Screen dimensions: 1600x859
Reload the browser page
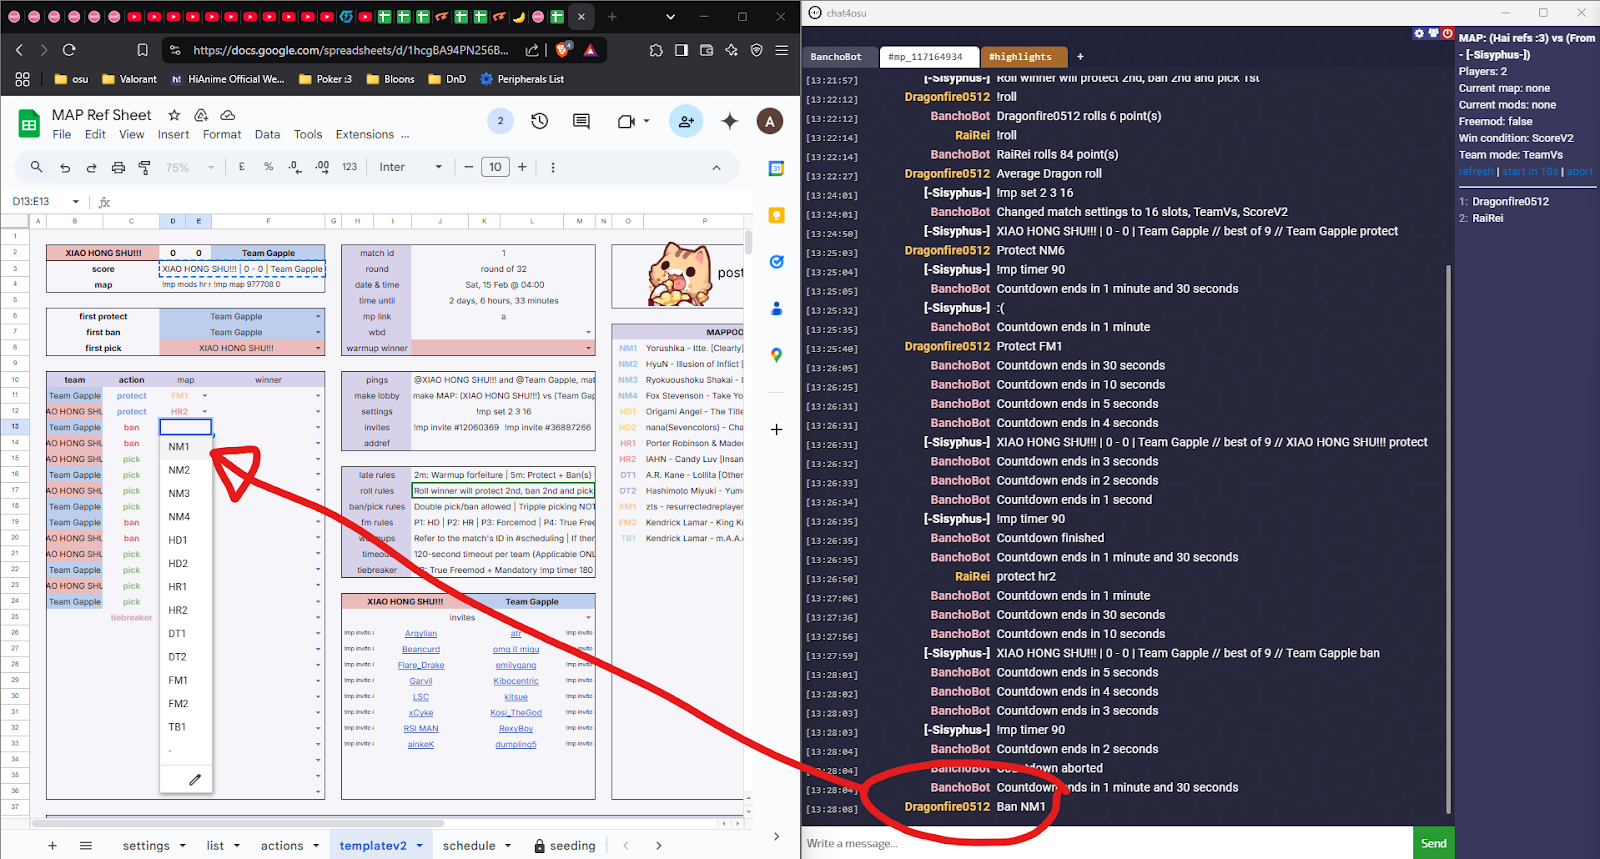pyautogui.click(x=69, y=50)
